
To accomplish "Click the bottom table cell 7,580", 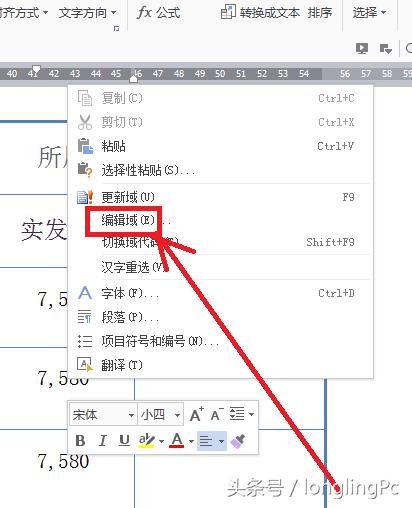I will pos(67,468).
